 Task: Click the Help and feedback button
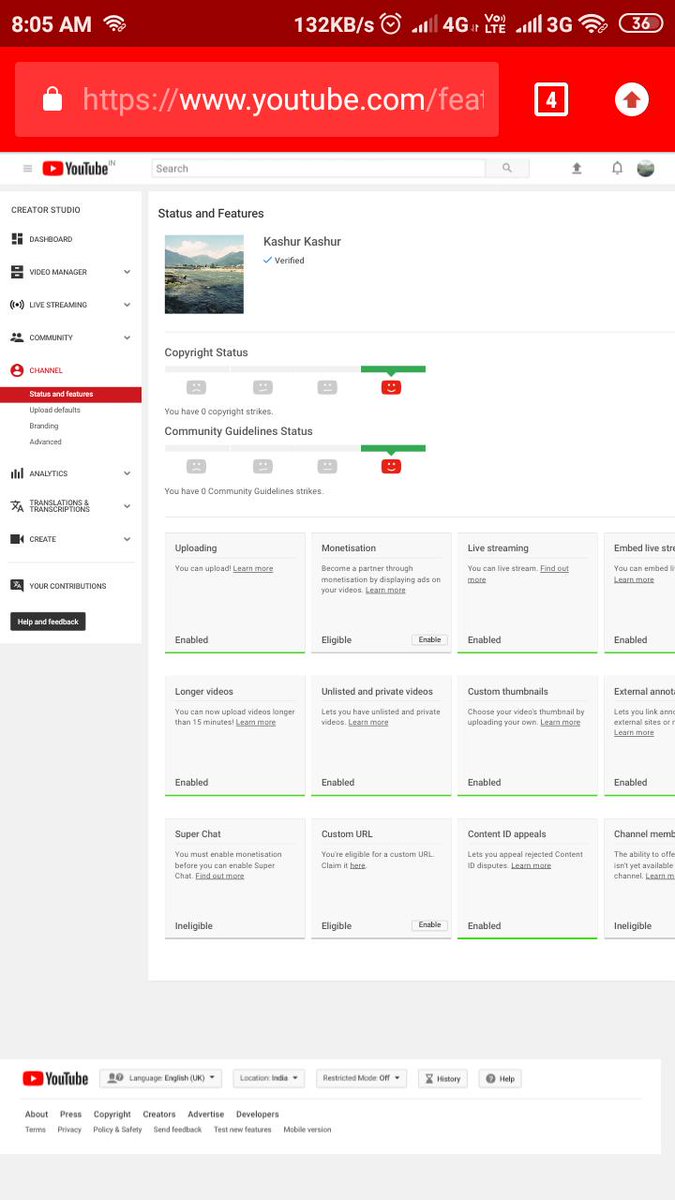tap(48, 622)
